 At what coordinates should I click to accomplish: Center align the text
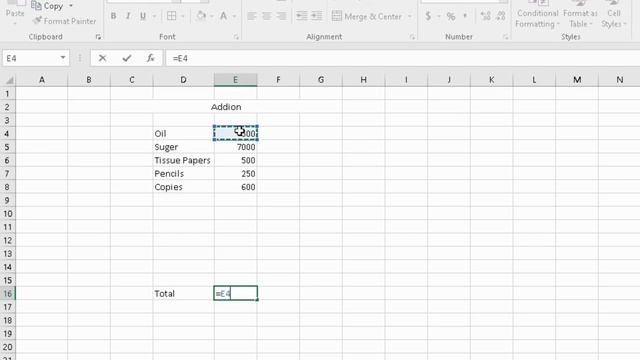point(267,16)
